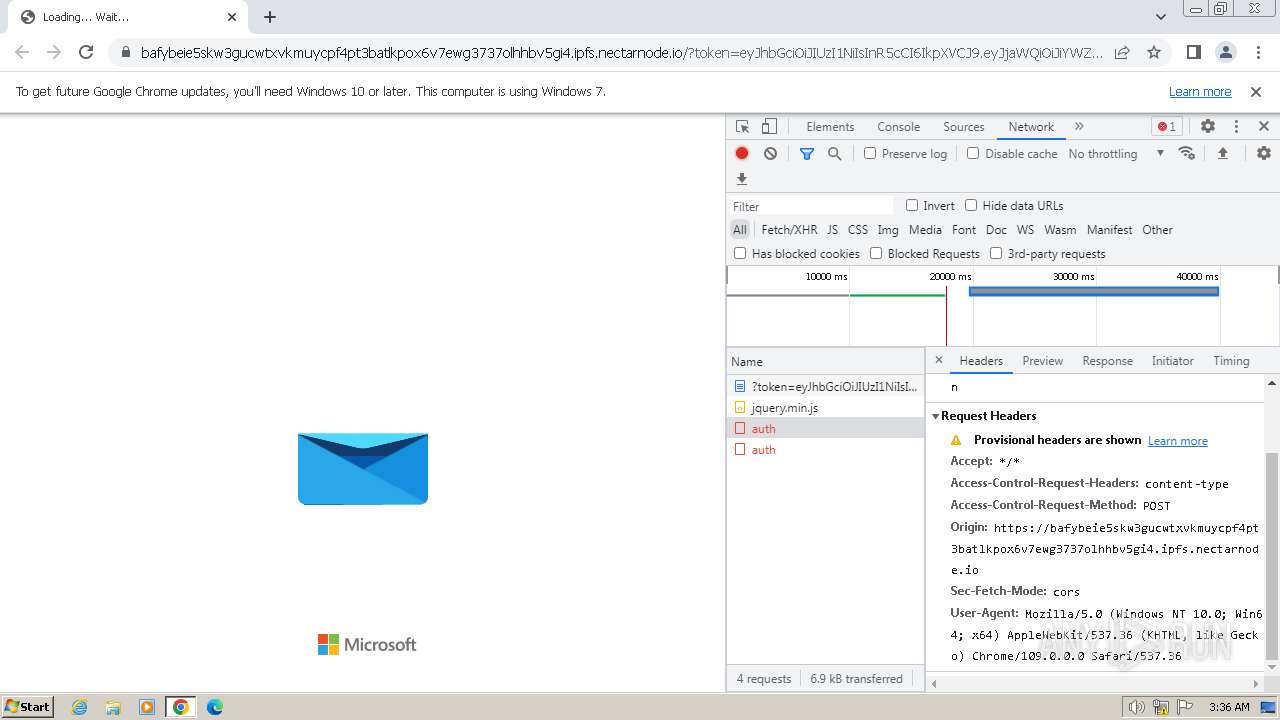Viewport: 1280px width, 720px height.
Task: Select the inspect element picker icon
Action: point(742,127)
